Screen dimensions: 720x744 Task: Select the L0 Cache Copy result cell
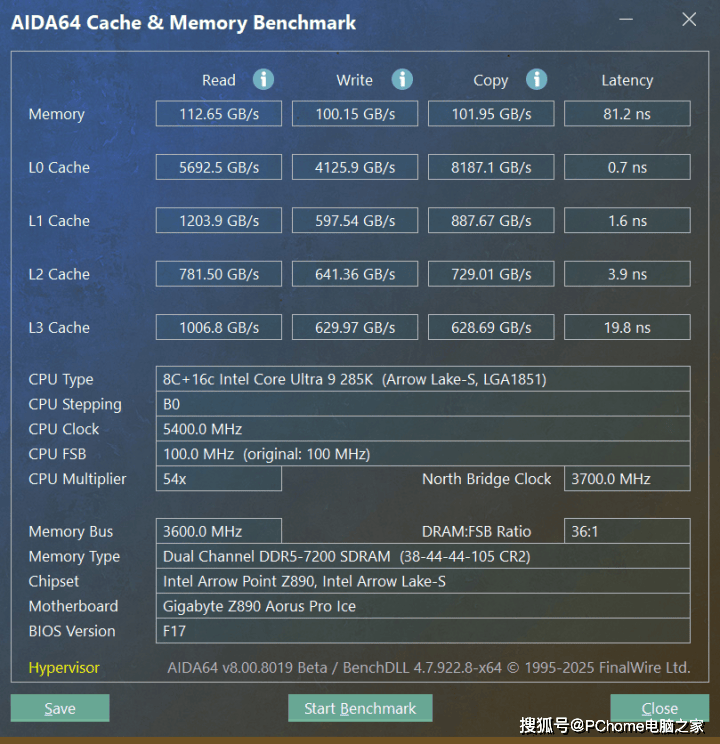point(491,168)
